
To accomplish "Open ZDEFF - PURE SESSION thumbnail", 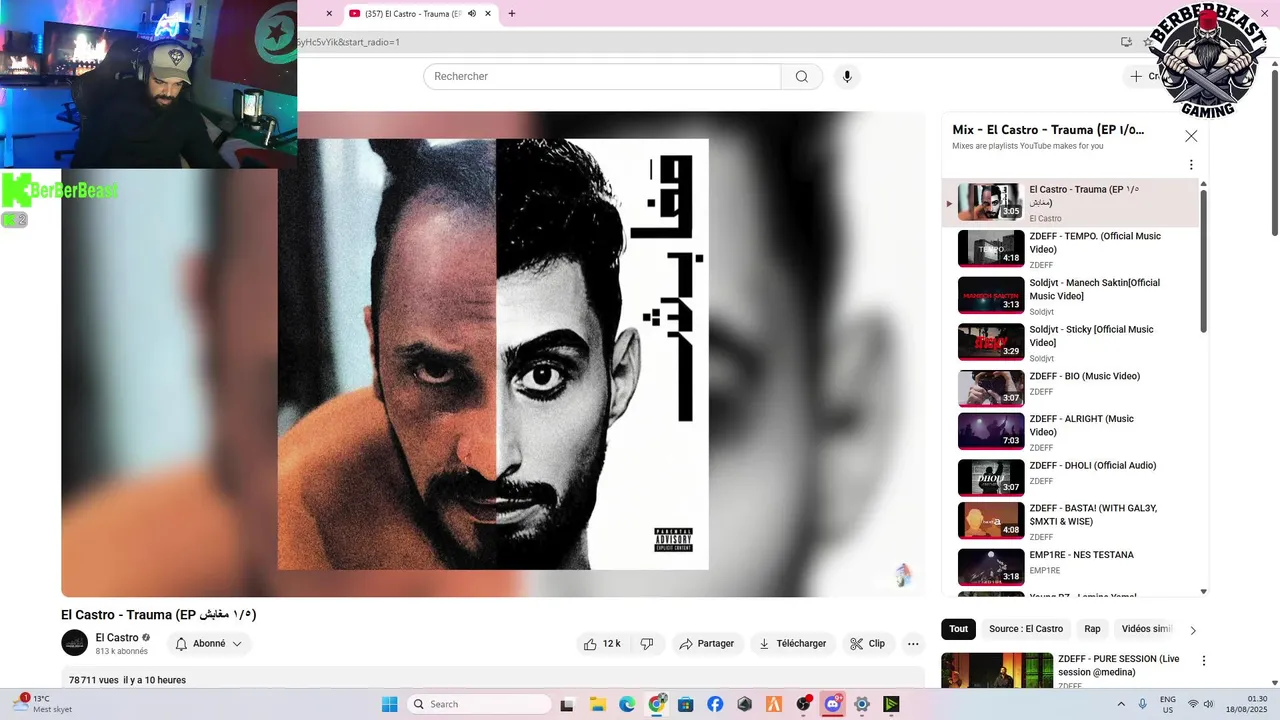I will (x=997, y=670).
